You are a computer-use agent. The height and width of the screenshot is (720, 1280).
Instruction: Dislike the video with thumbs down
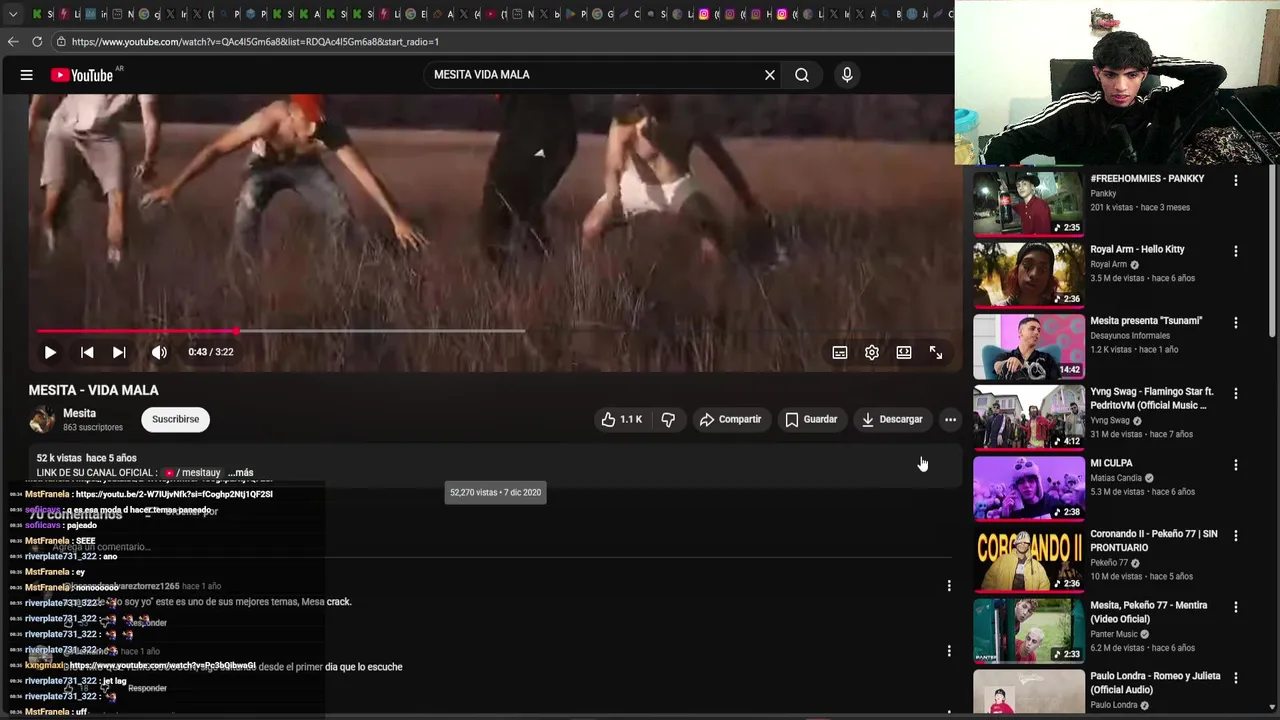pyautogui.click(x=668, y=419)
